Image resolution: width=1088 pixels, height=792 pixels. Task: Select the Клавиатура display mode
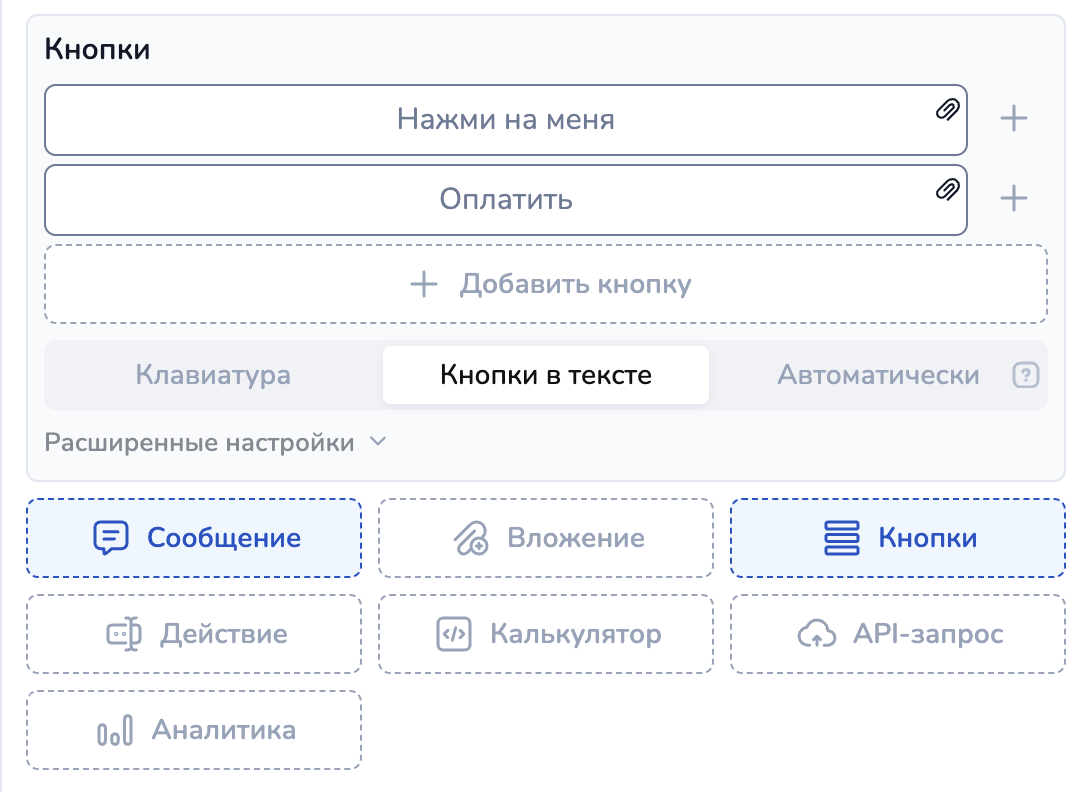pyautogui.click(x=213, y=376)
